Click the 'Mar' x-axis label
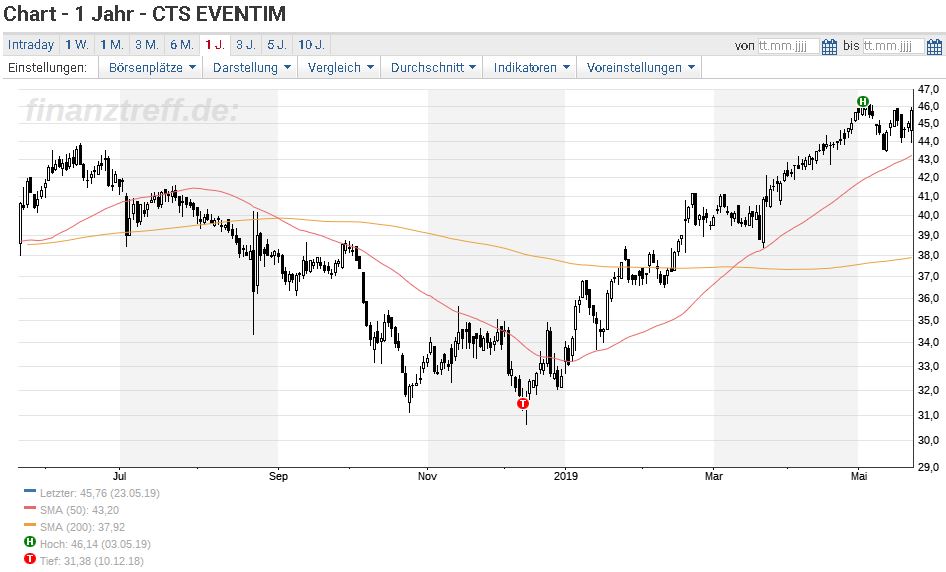Screen dimensions: 946x572 [714, 476]
